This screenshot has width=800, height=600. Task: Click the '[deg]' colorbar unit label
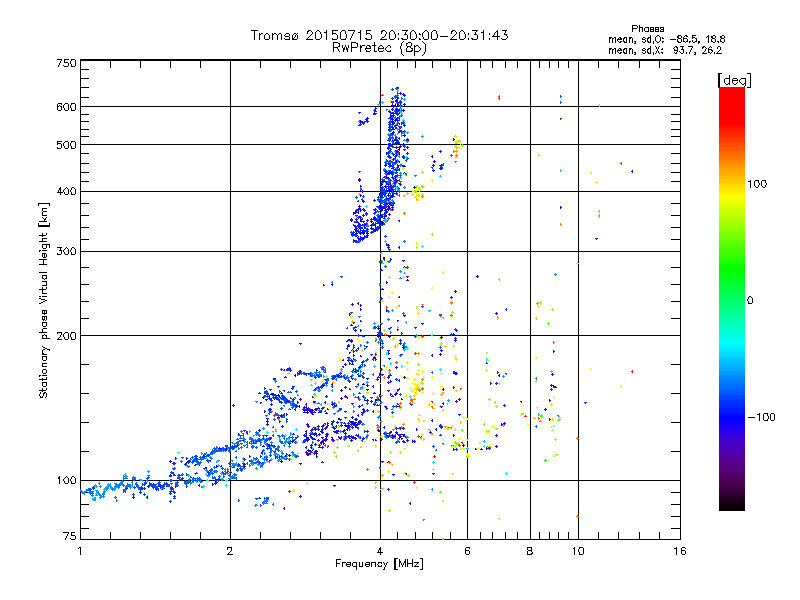tap(734, 80)
